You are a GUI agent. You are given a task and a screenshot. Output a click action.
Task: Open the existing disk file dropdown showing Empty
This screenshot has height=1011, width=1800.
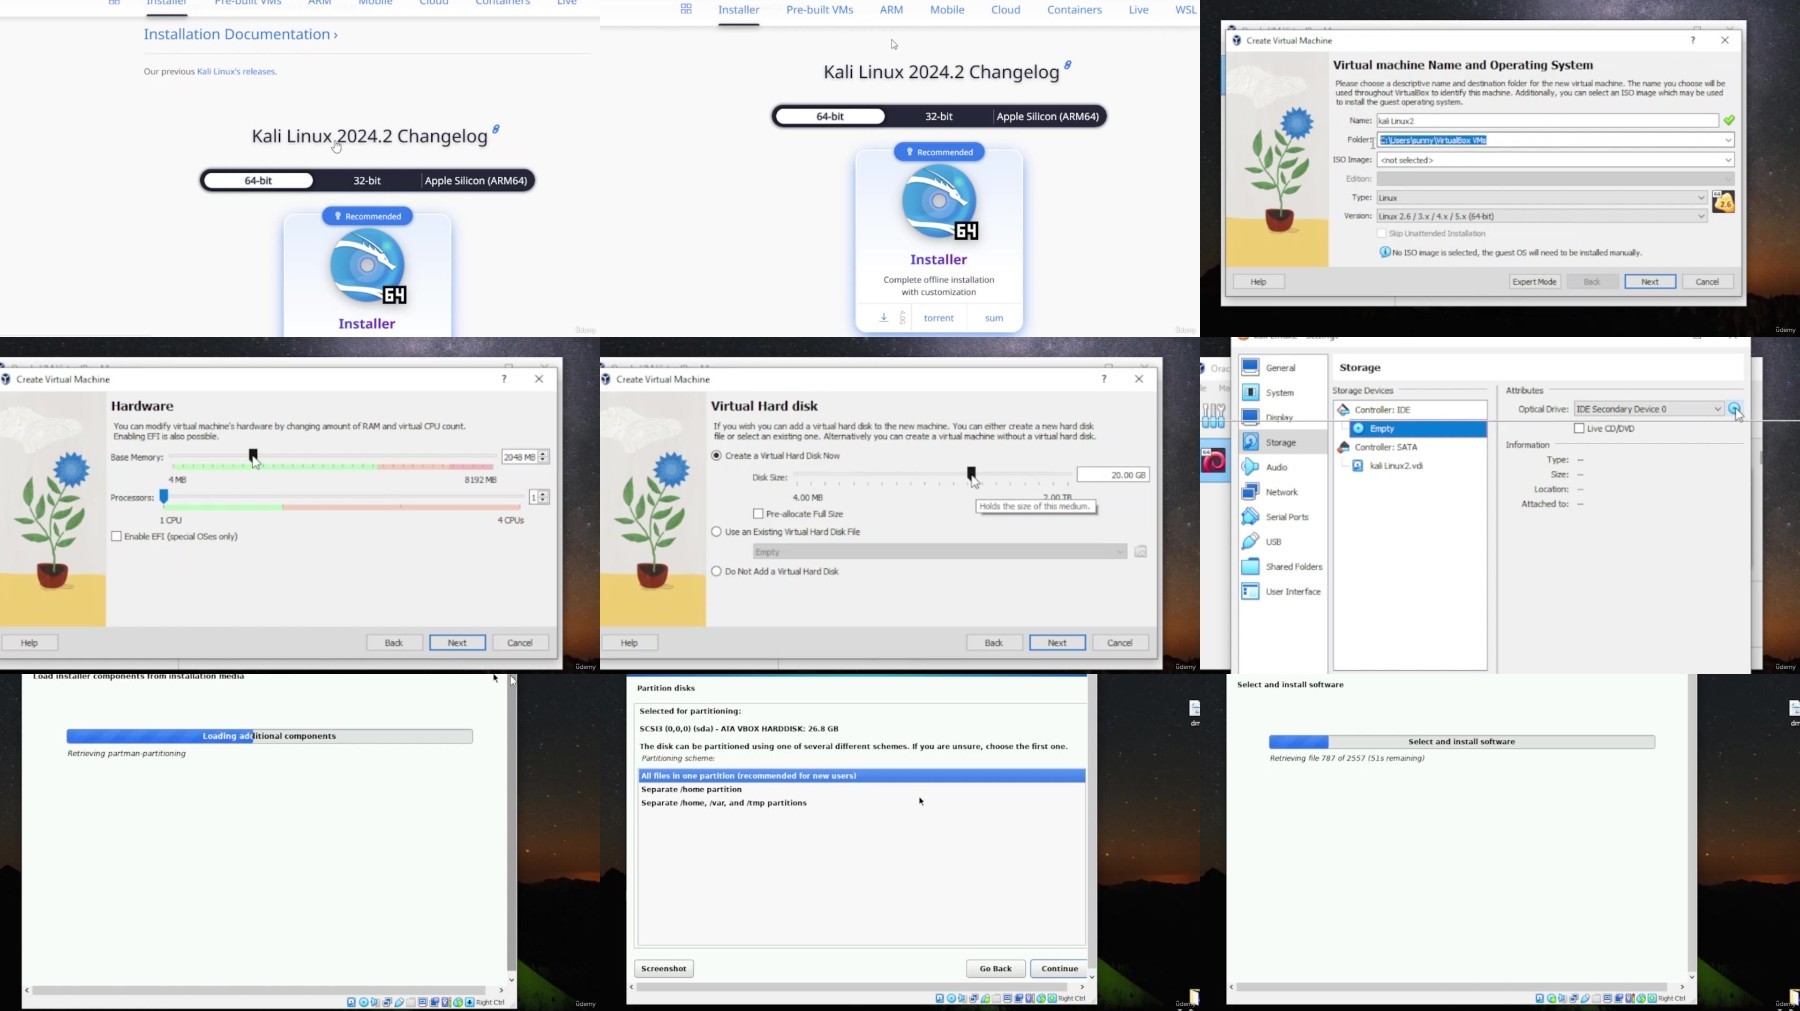pyautogui.click(x=940, y=552)
